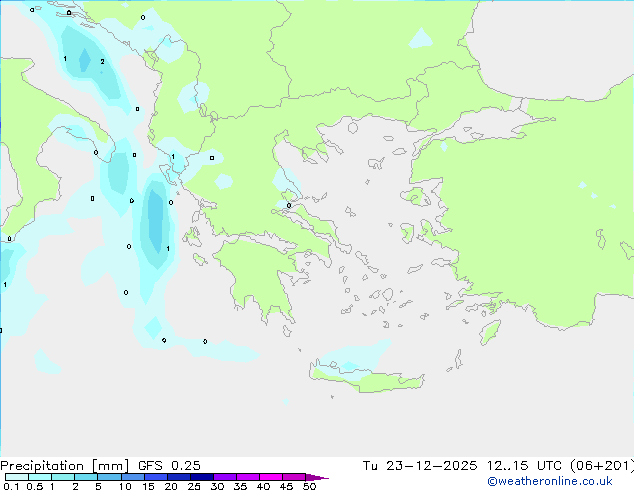Image resolution: width=634 pixels, height=490 pixels.
Task: Click the 'GFS 0.25' model label
Action: coord(169,466)
